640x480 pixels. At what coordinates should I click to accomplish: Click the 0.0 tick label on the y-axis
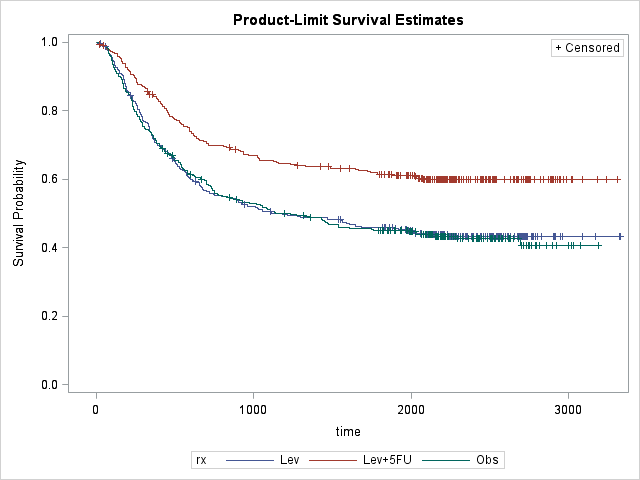pos(48,385)
